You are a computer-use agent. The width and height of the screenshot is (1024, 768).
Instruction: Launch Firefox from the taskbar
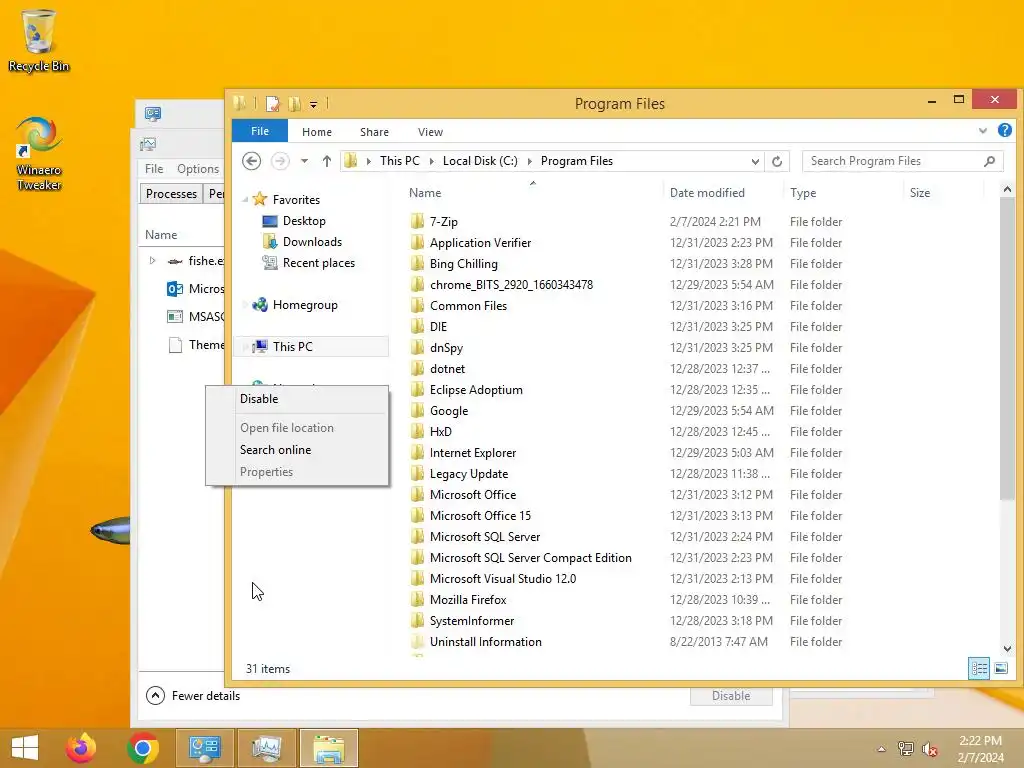coord(81,748)
